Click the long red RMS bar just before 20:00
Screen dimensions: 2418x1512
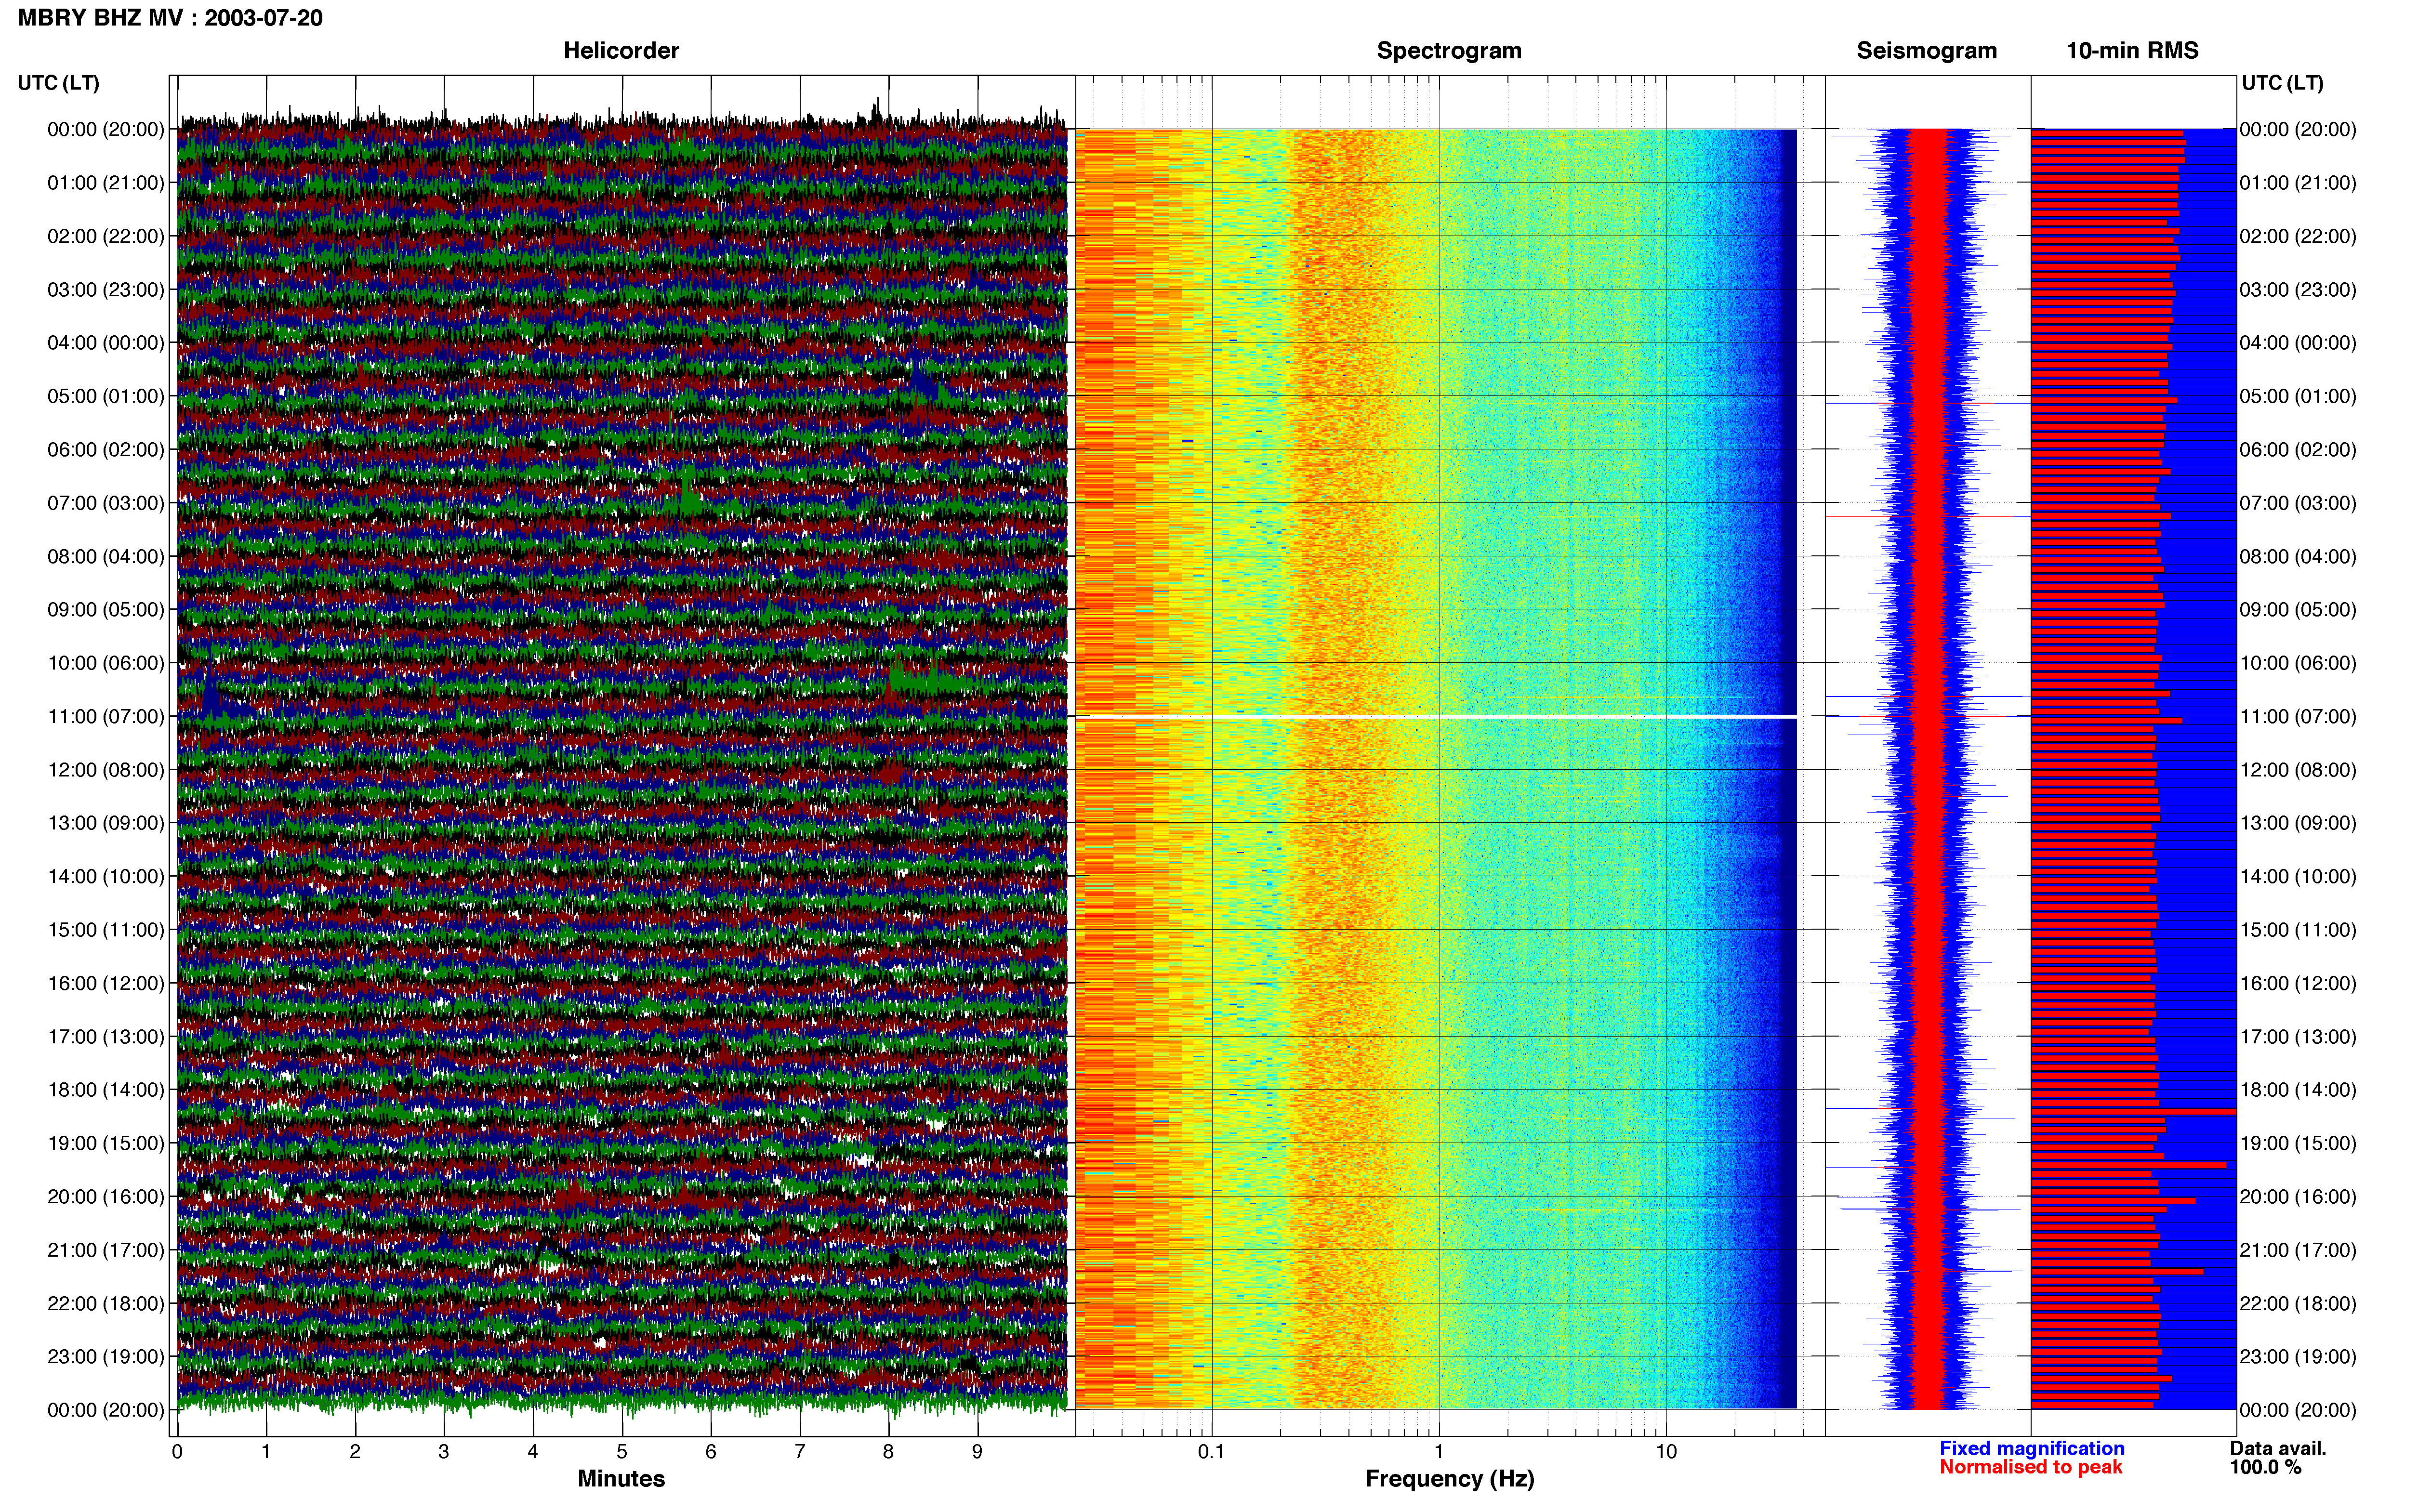click(x=2128, y=1165)
